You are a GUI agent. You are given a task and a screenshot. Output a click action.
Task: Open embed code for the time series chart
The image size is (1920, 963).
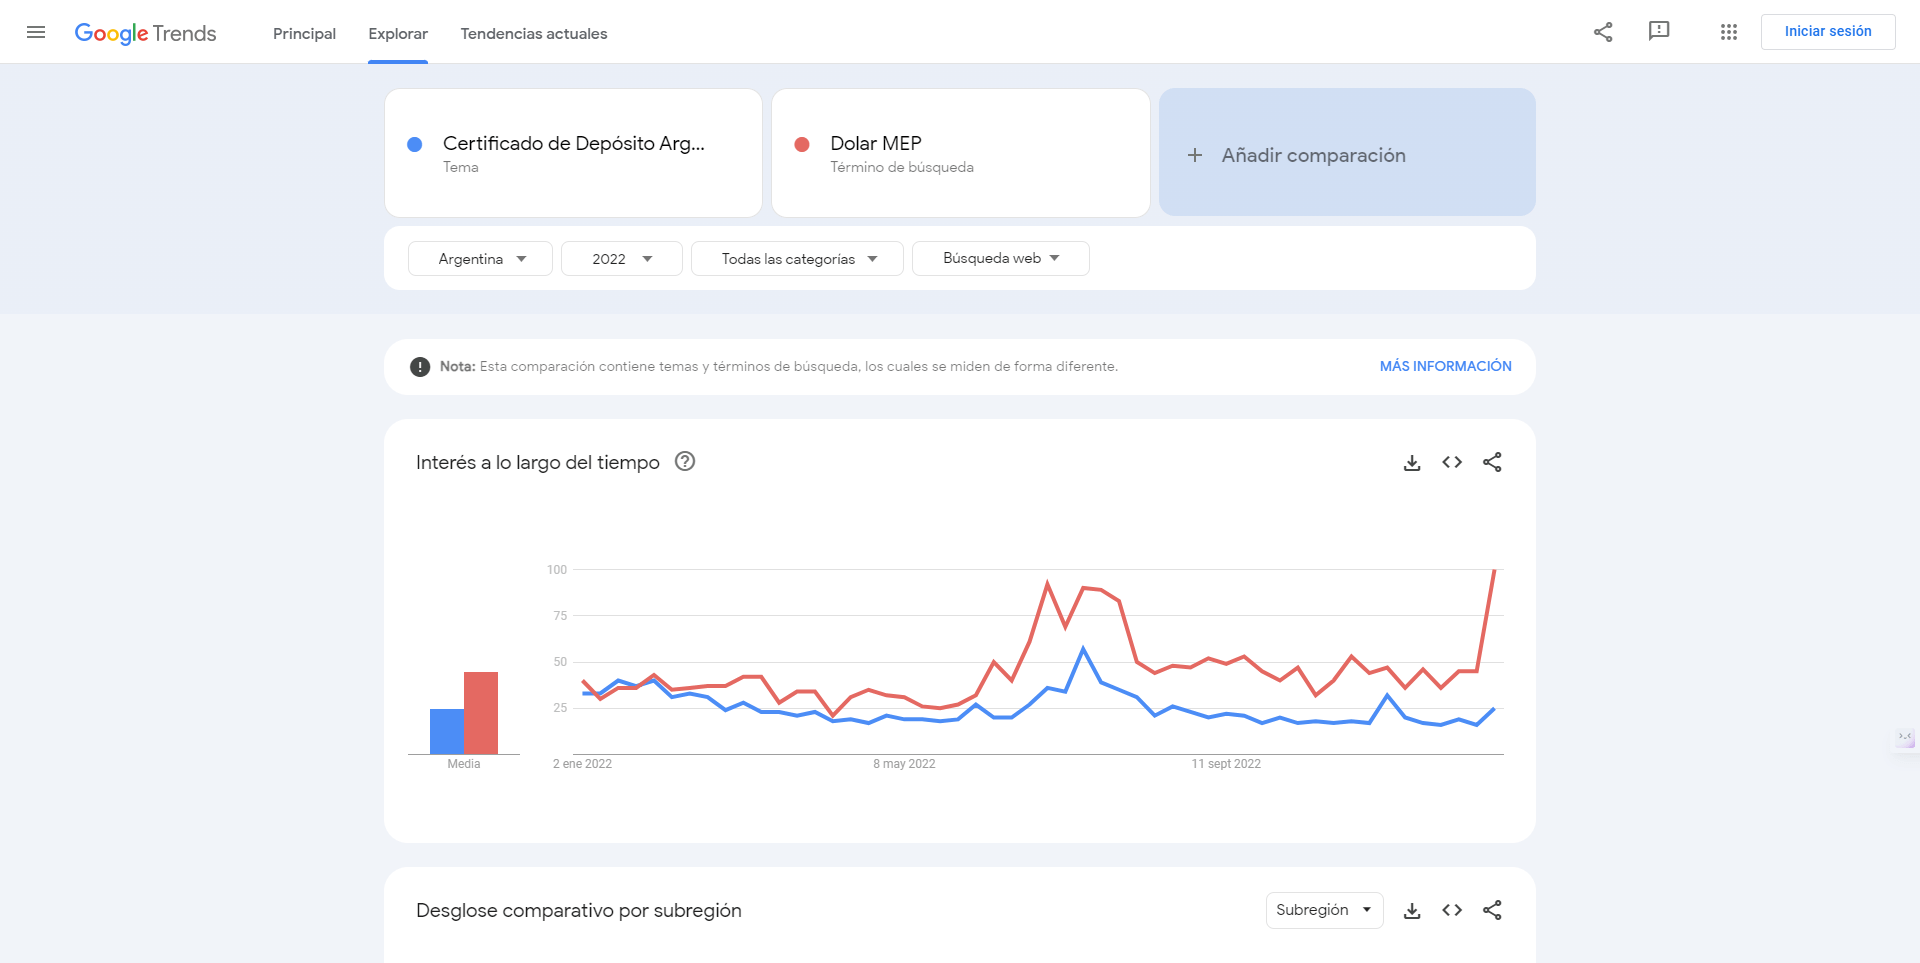1452,462
